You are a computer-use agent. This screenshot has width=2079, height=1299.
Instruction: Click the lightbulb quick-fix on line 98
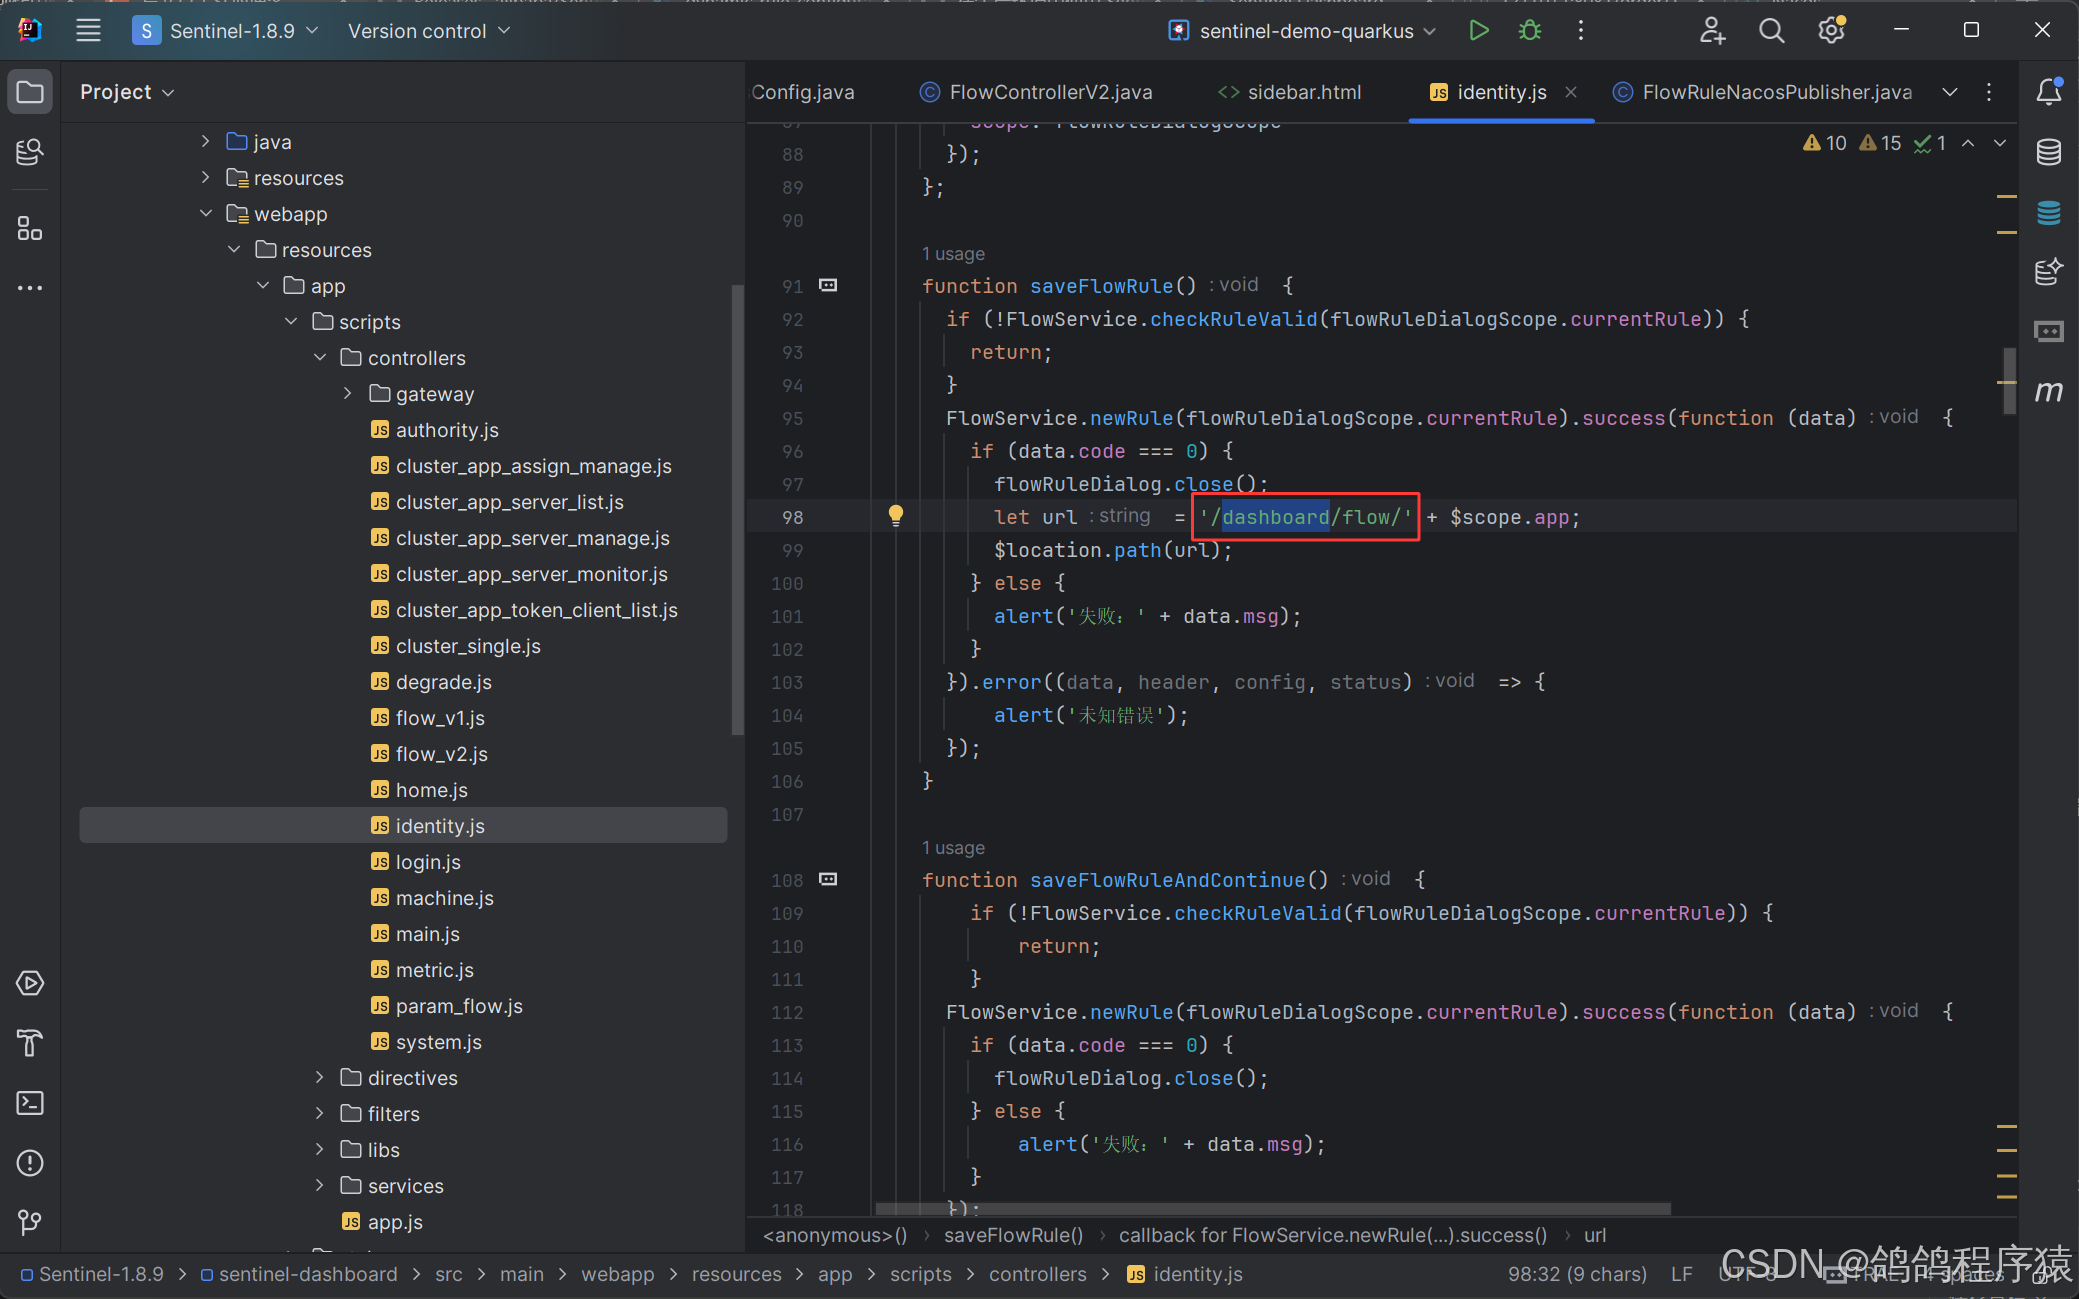tap(896, 516)
